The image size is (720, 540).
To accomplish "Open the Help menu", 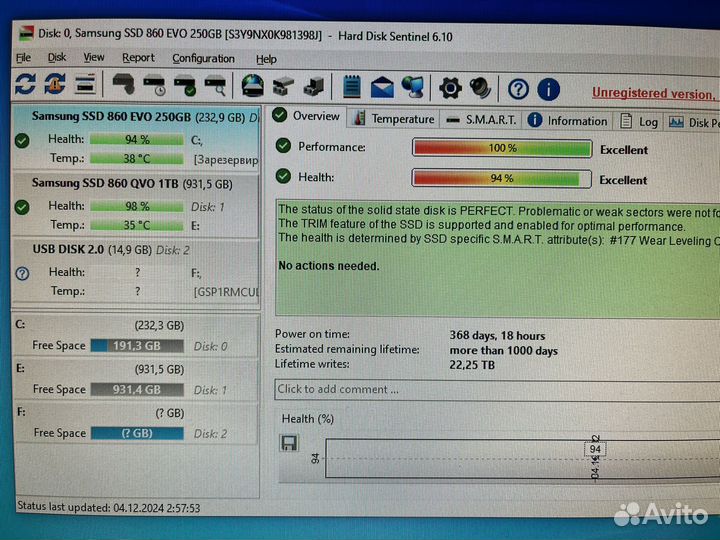I will tap(266, 59).
